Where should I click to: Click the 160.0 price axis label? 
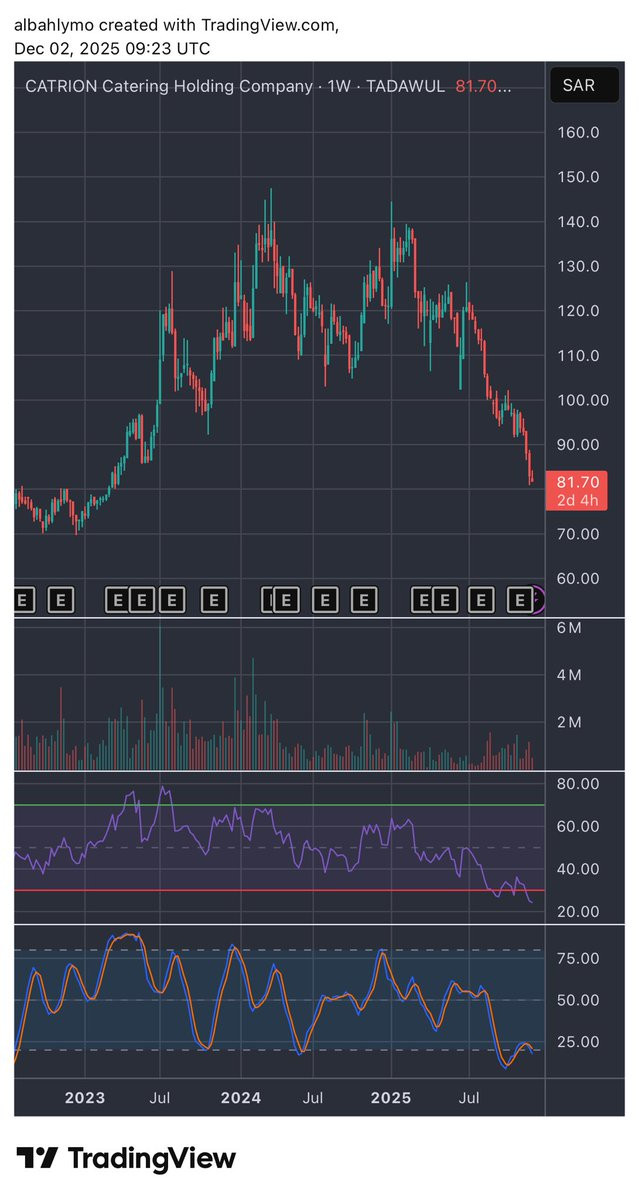click(577, 132)
